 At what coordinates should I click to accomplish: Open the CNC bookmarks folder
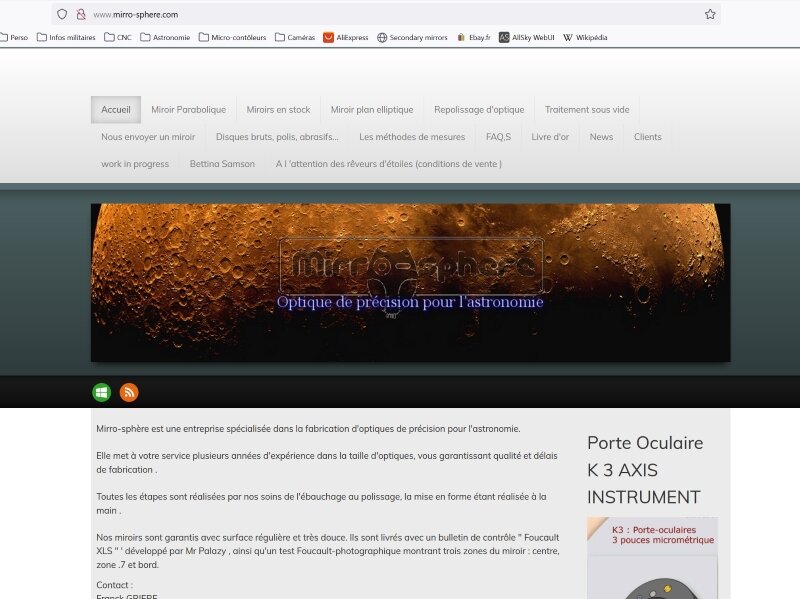(118, 37)
